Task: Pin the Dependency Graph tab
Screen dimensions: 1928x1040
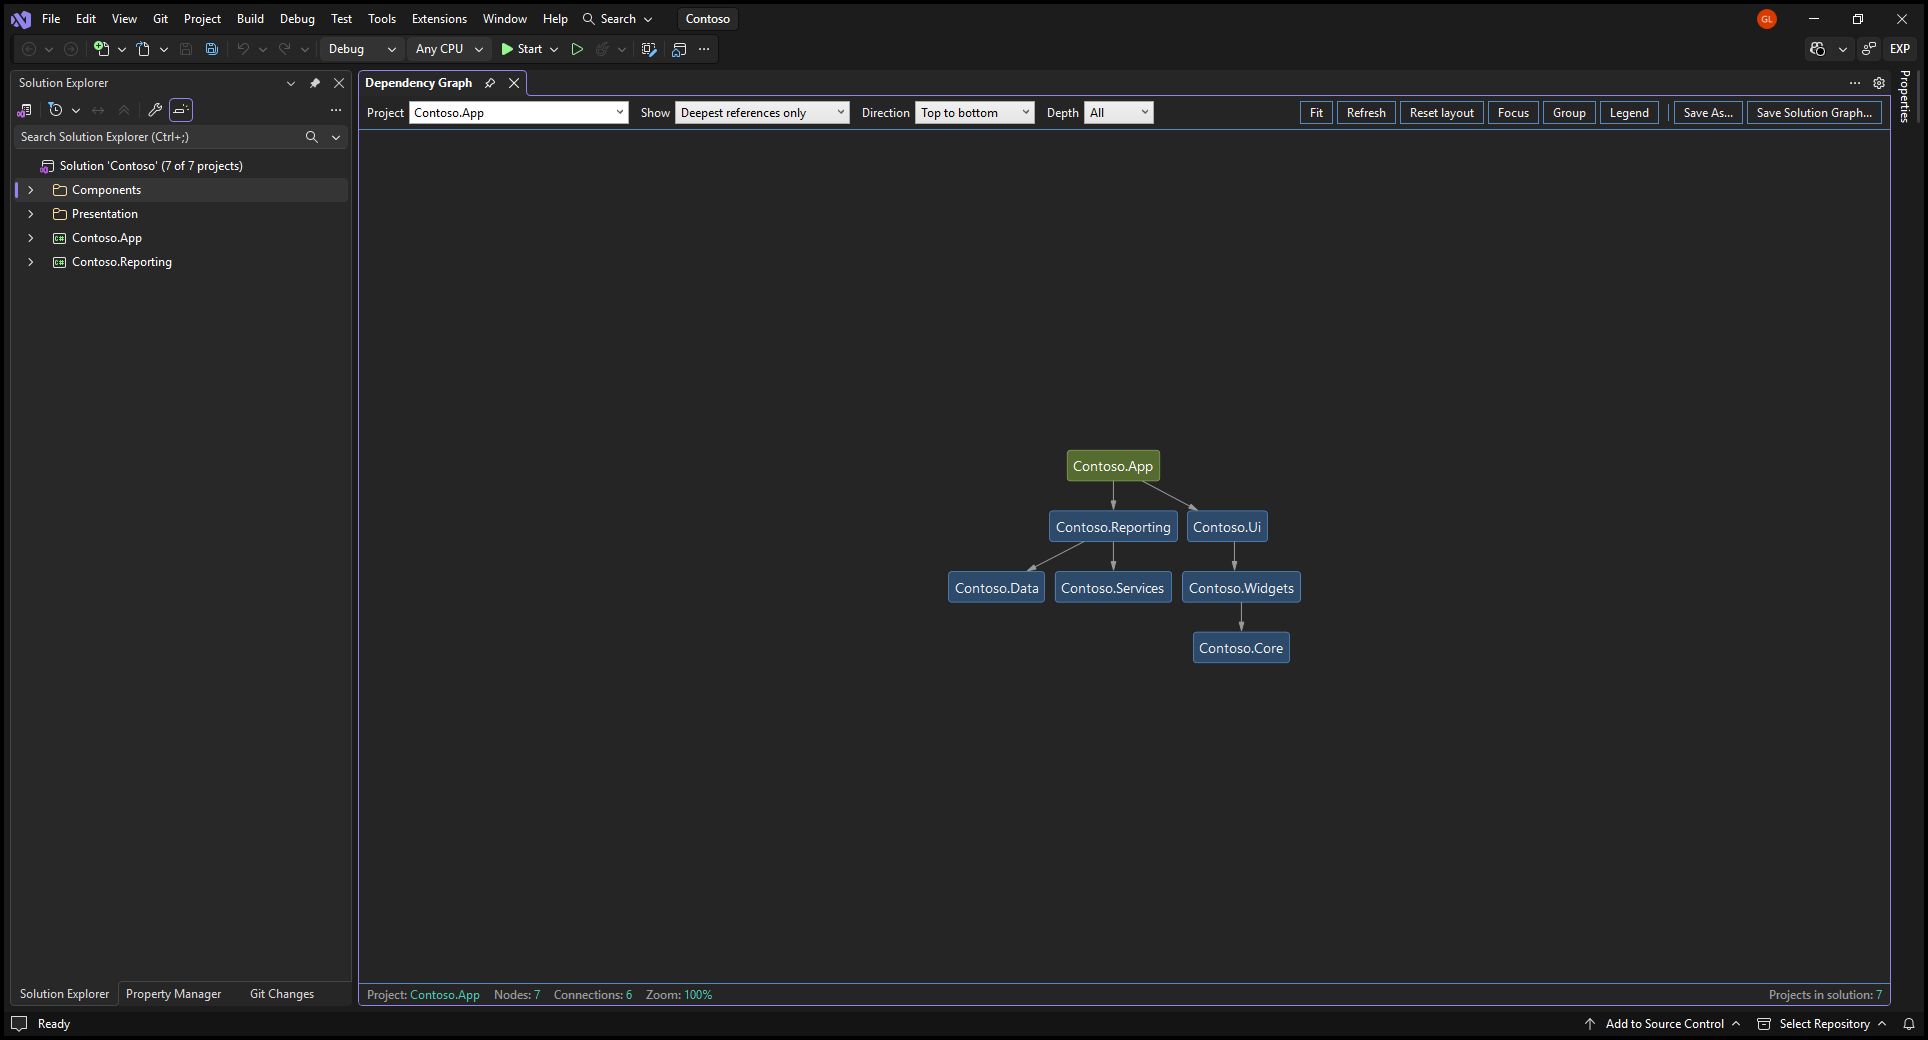Action: click(490, 83)
